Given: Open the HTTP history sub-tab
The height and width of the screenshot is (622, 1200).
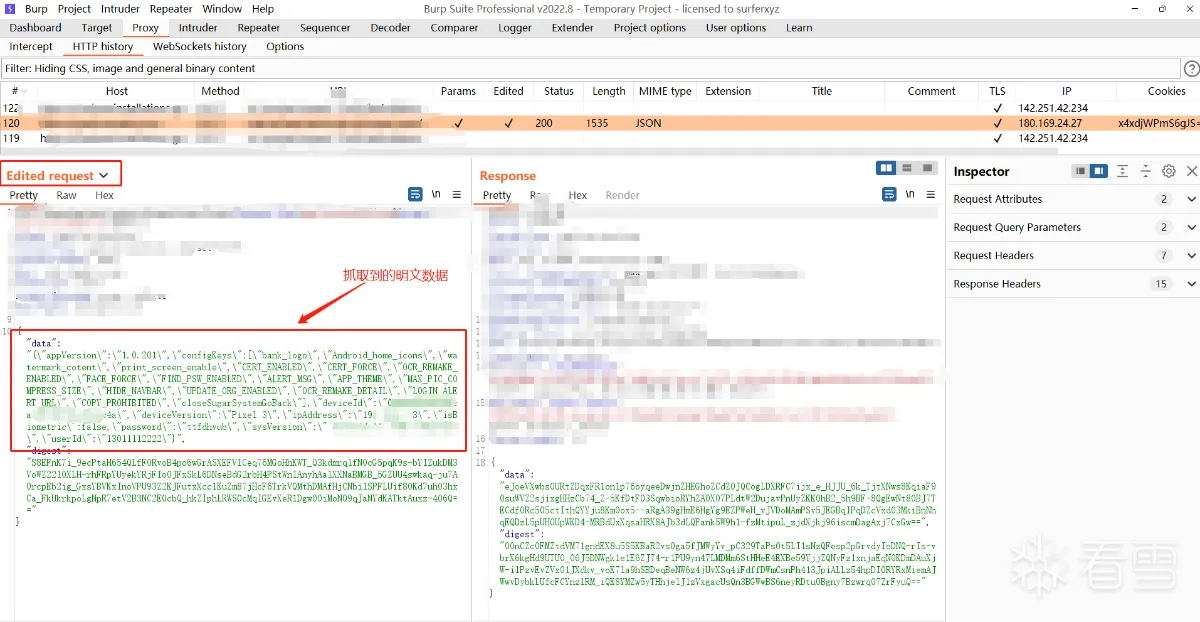Looking at the screenshot, I should coord(103,46).
